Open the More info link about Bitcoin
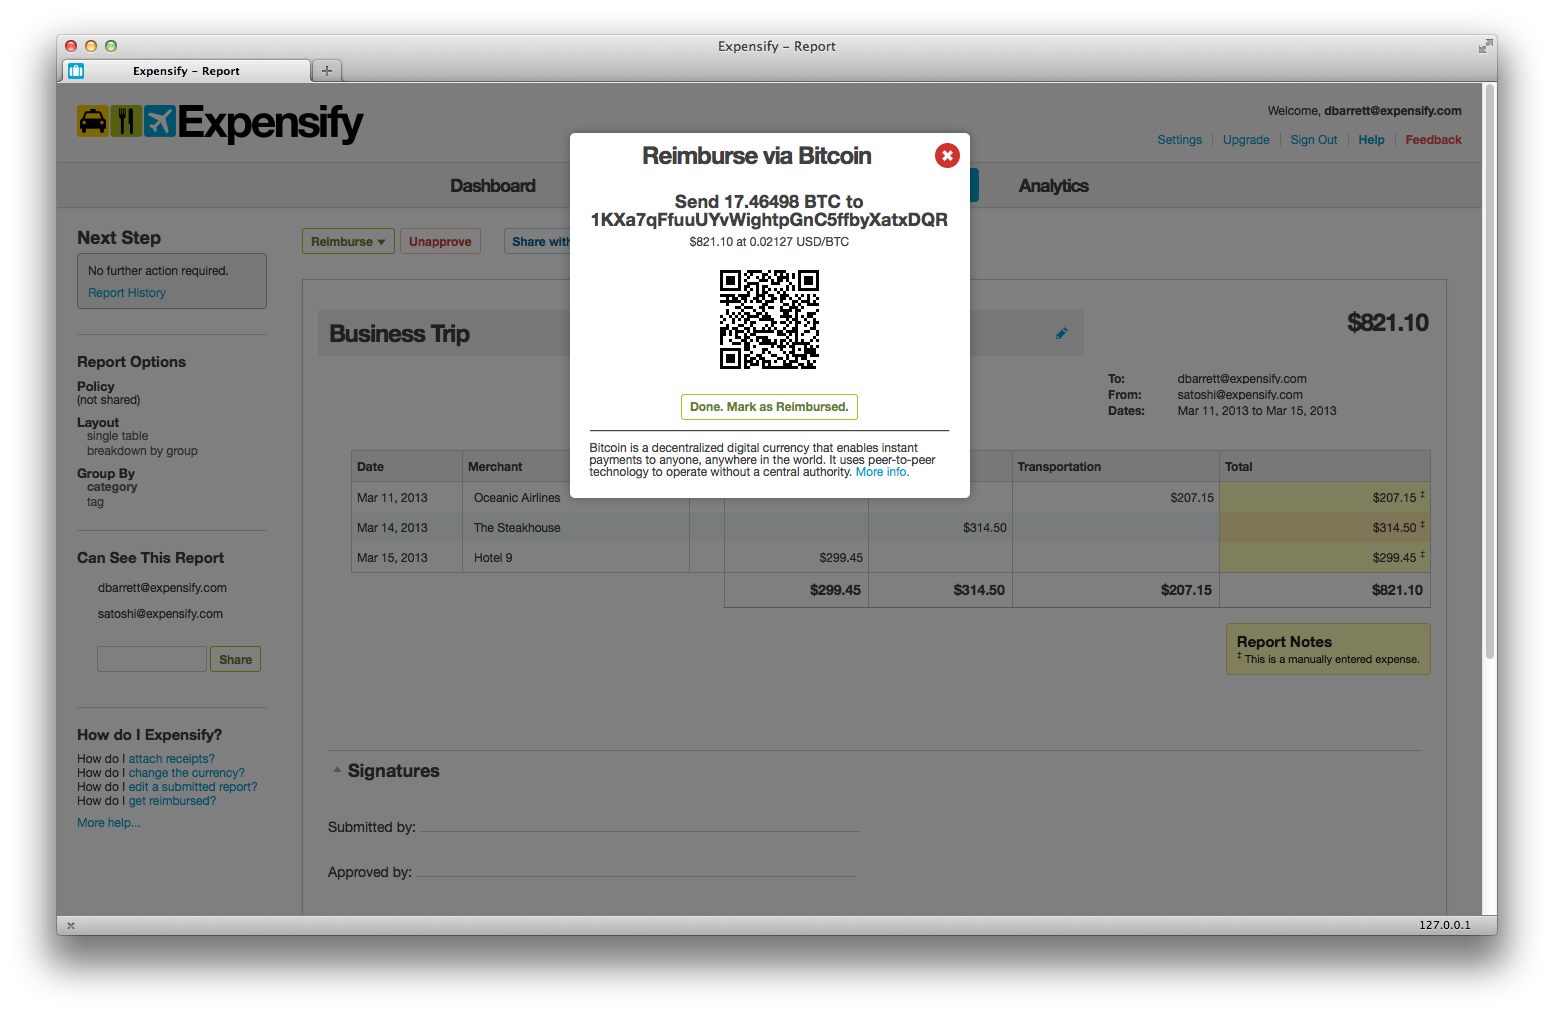1554x1014 pixels. [882, 472]
